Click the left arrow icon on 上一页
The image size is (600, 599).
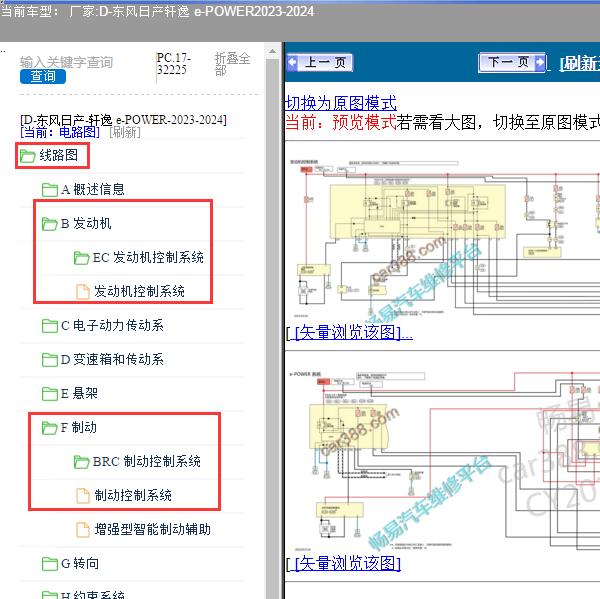click(x=293, y=62)
